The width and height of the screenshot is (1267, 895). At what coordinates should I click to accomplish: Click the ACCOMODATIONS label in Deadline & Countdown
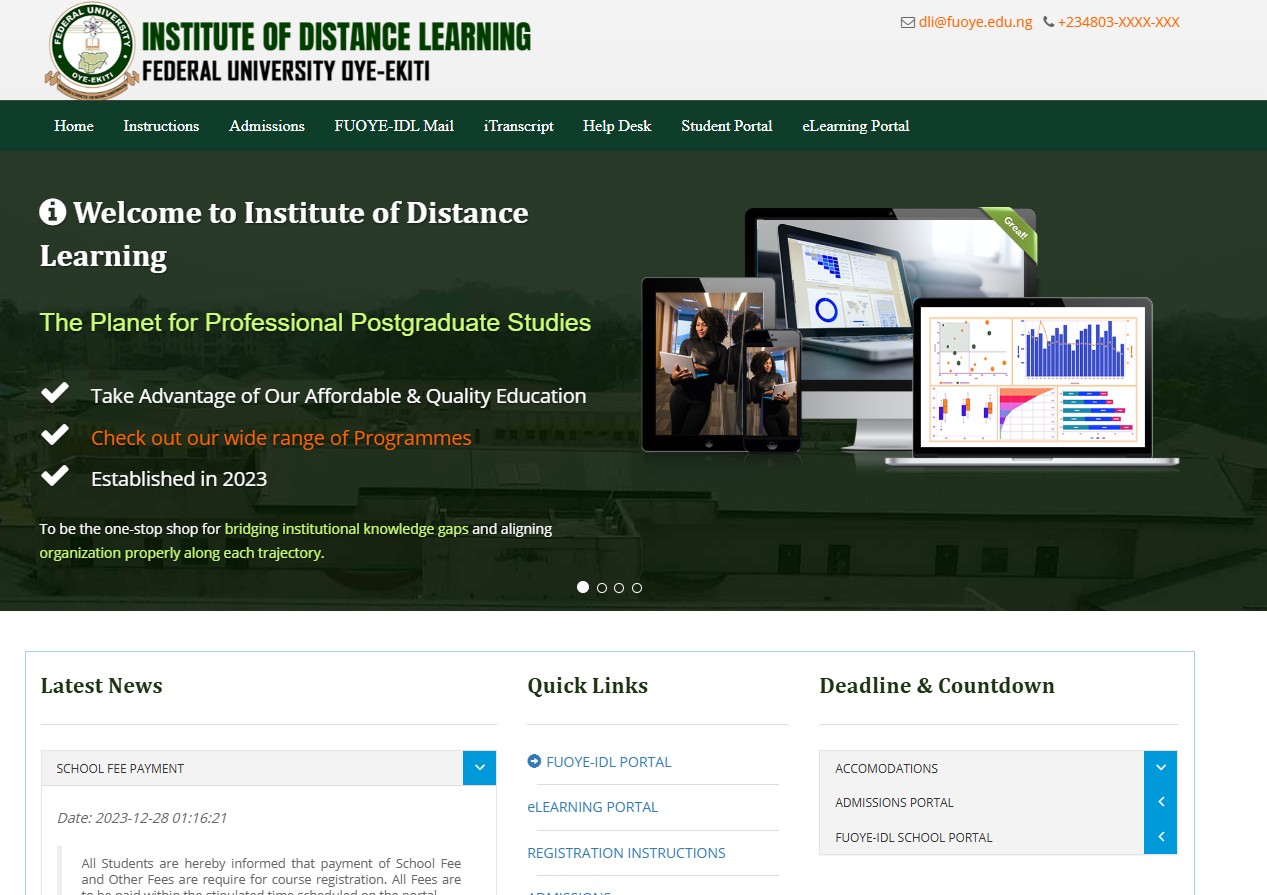[x=887, y=769]
